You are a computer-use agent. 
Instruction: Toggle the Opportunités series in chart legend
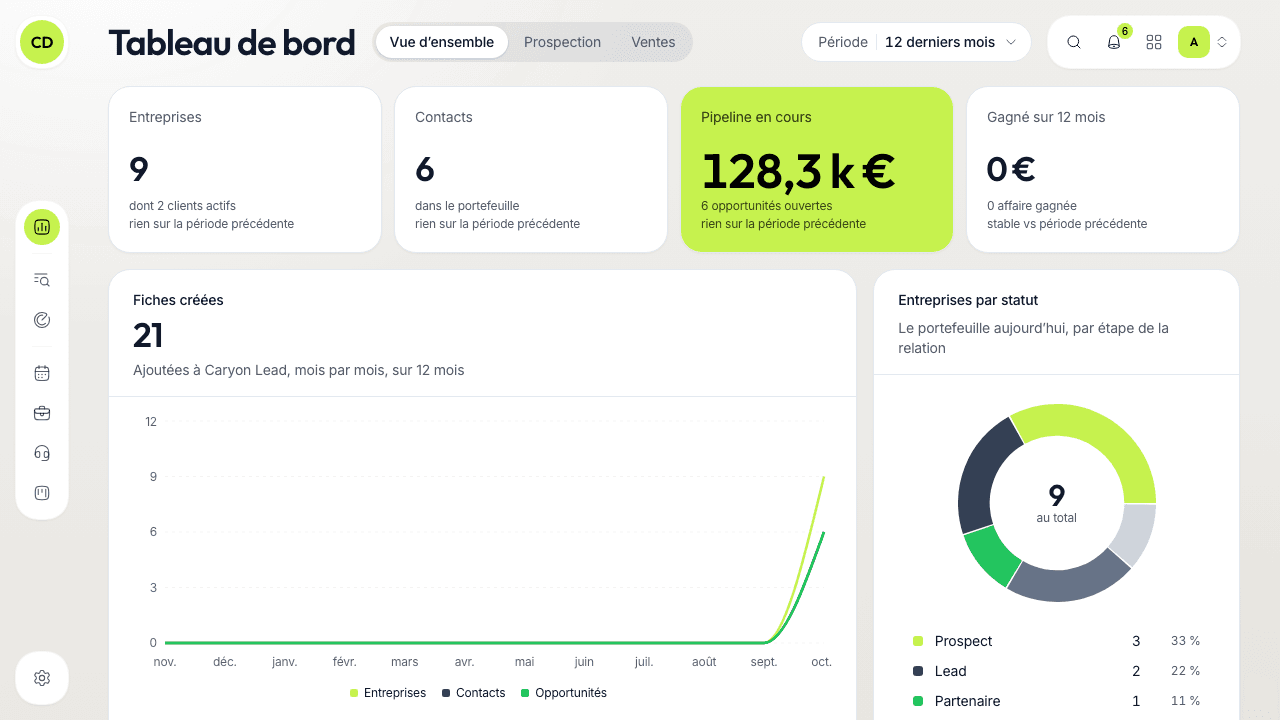click(564, 693)
